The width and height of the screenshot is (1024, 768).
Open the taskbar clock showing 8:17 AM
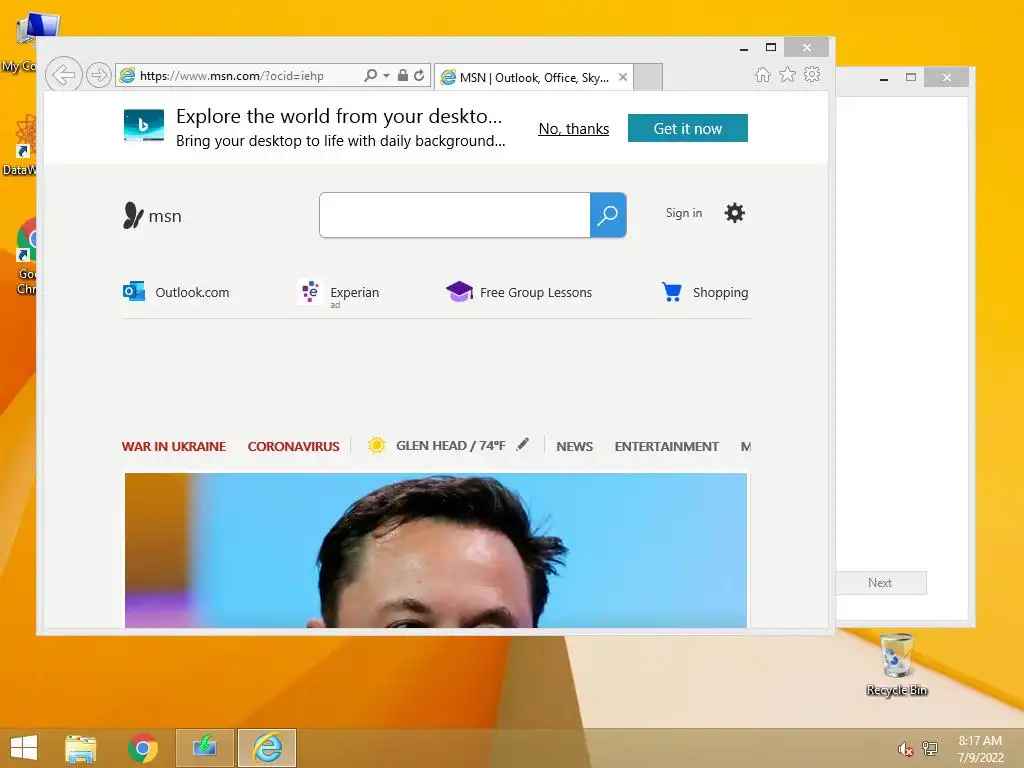click(980, 749)
